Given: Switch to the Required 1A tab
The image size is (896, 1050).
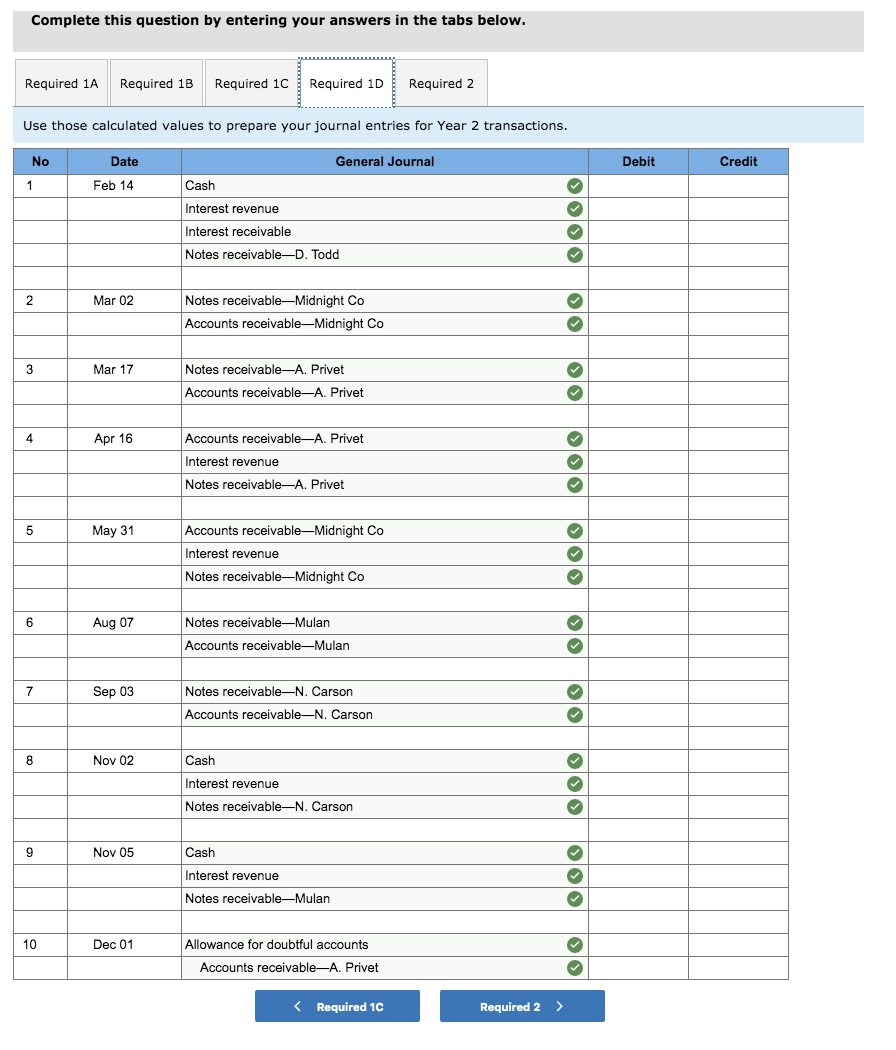Looking at the screenshot, I should point(61,83).
